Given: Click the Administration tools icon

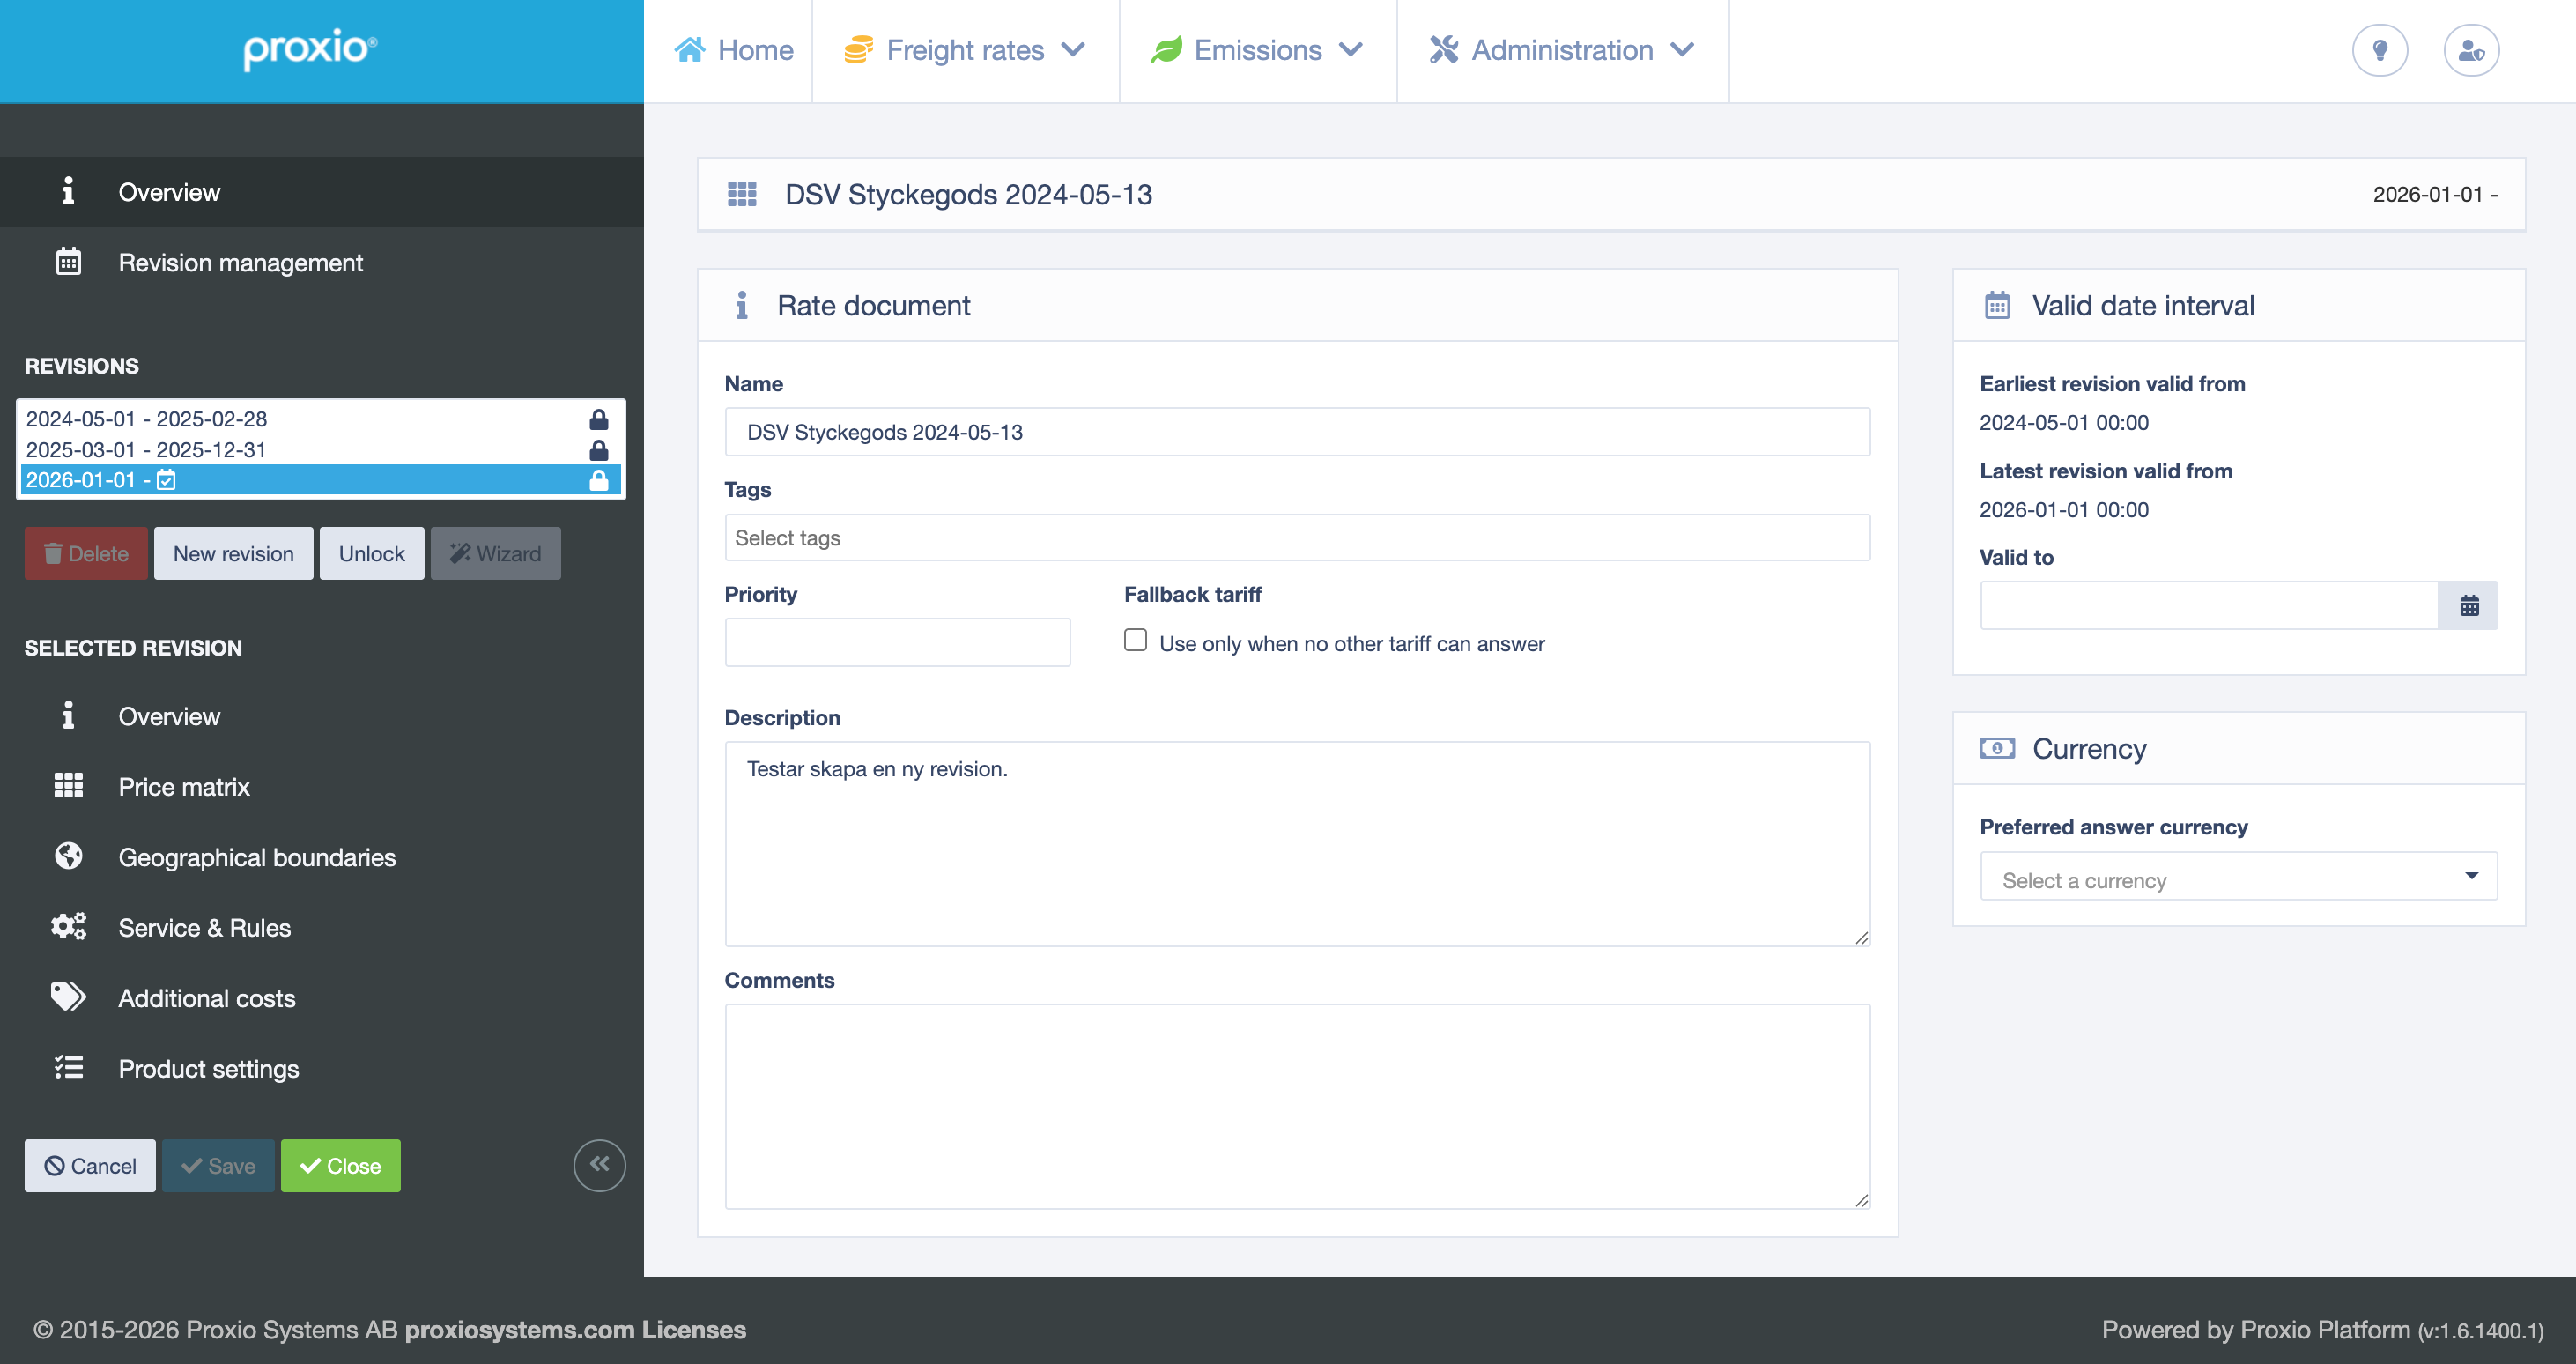Looking at the screenshot, I should click(1443, 50).
